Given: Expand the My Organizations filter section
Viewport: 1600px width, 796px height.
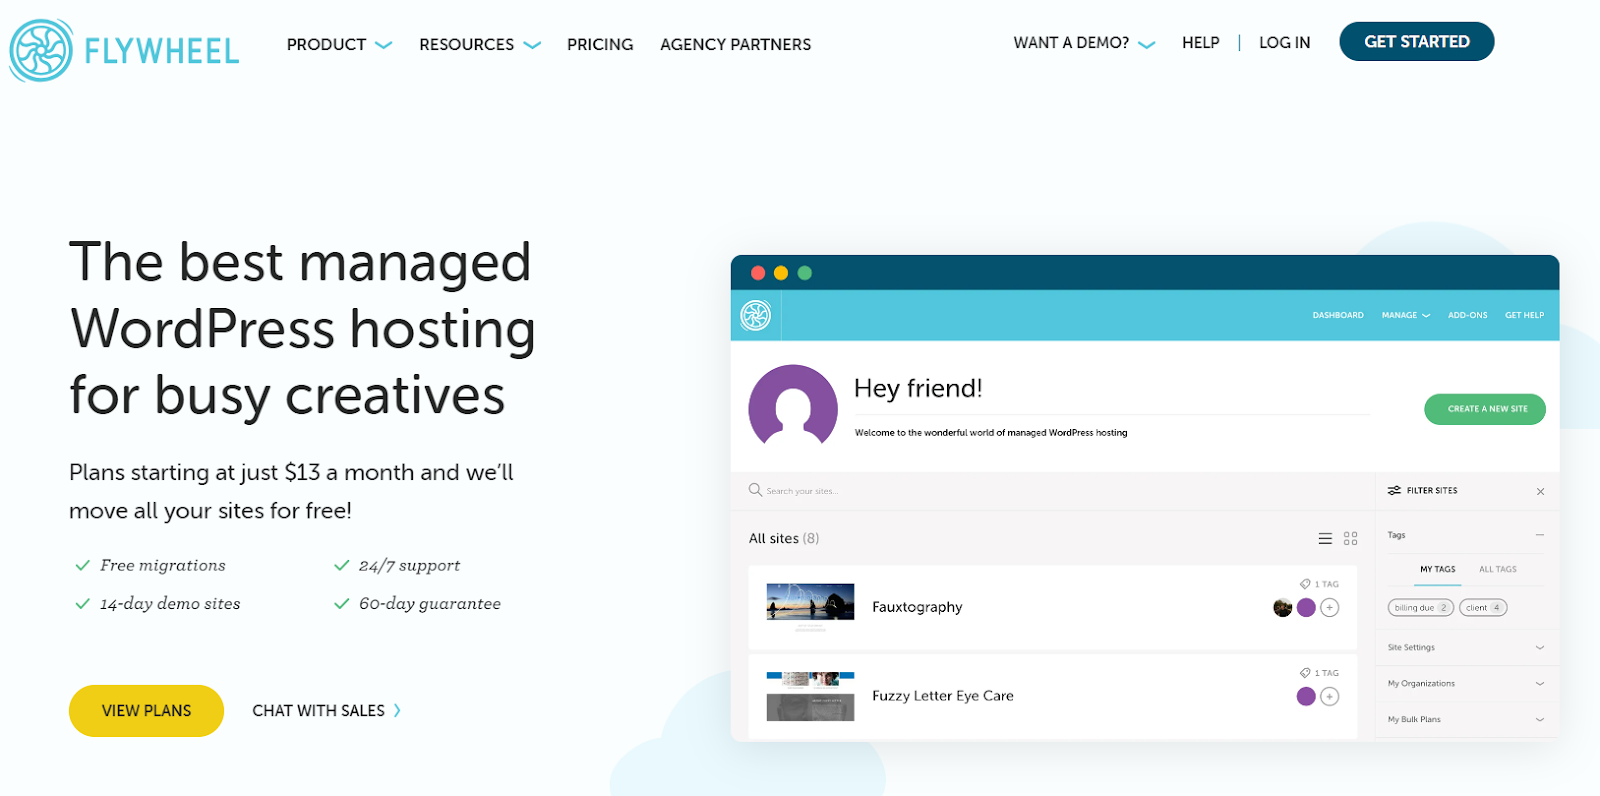Looking at the screenshot, I should (1466, 683).
